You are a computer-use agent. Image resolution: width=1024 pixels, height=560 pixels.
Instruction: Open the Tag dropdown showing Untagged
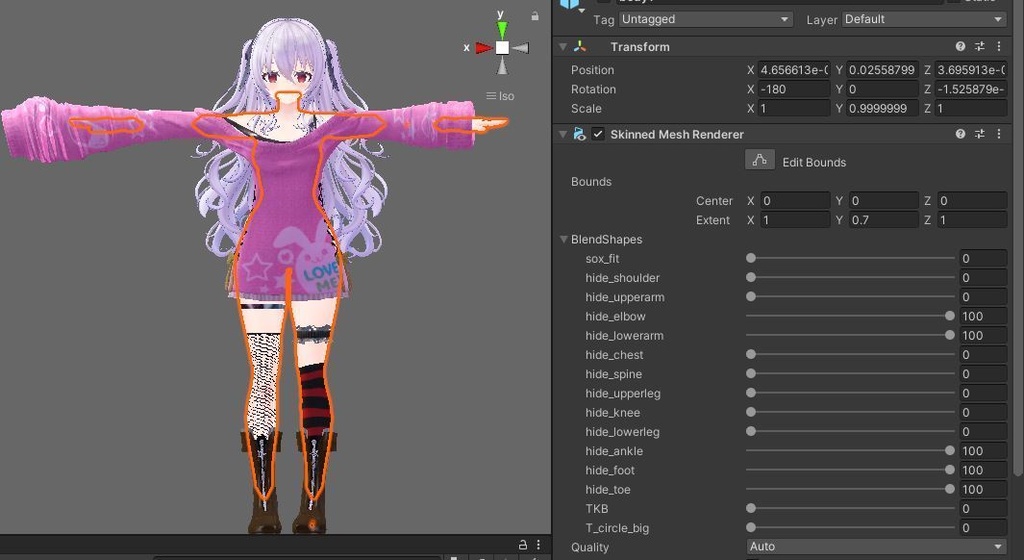pyautogui.click(x=705, y=19)
